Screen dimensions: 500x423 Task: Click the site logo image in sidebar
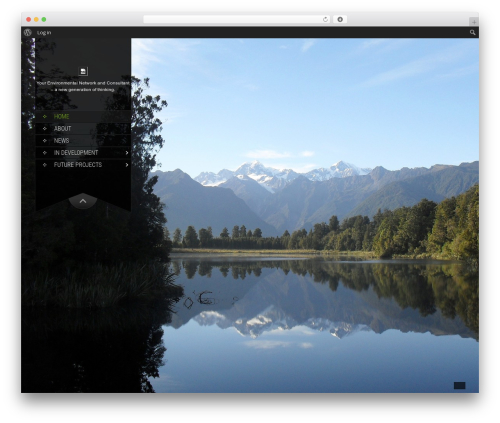tap(83, 71)
